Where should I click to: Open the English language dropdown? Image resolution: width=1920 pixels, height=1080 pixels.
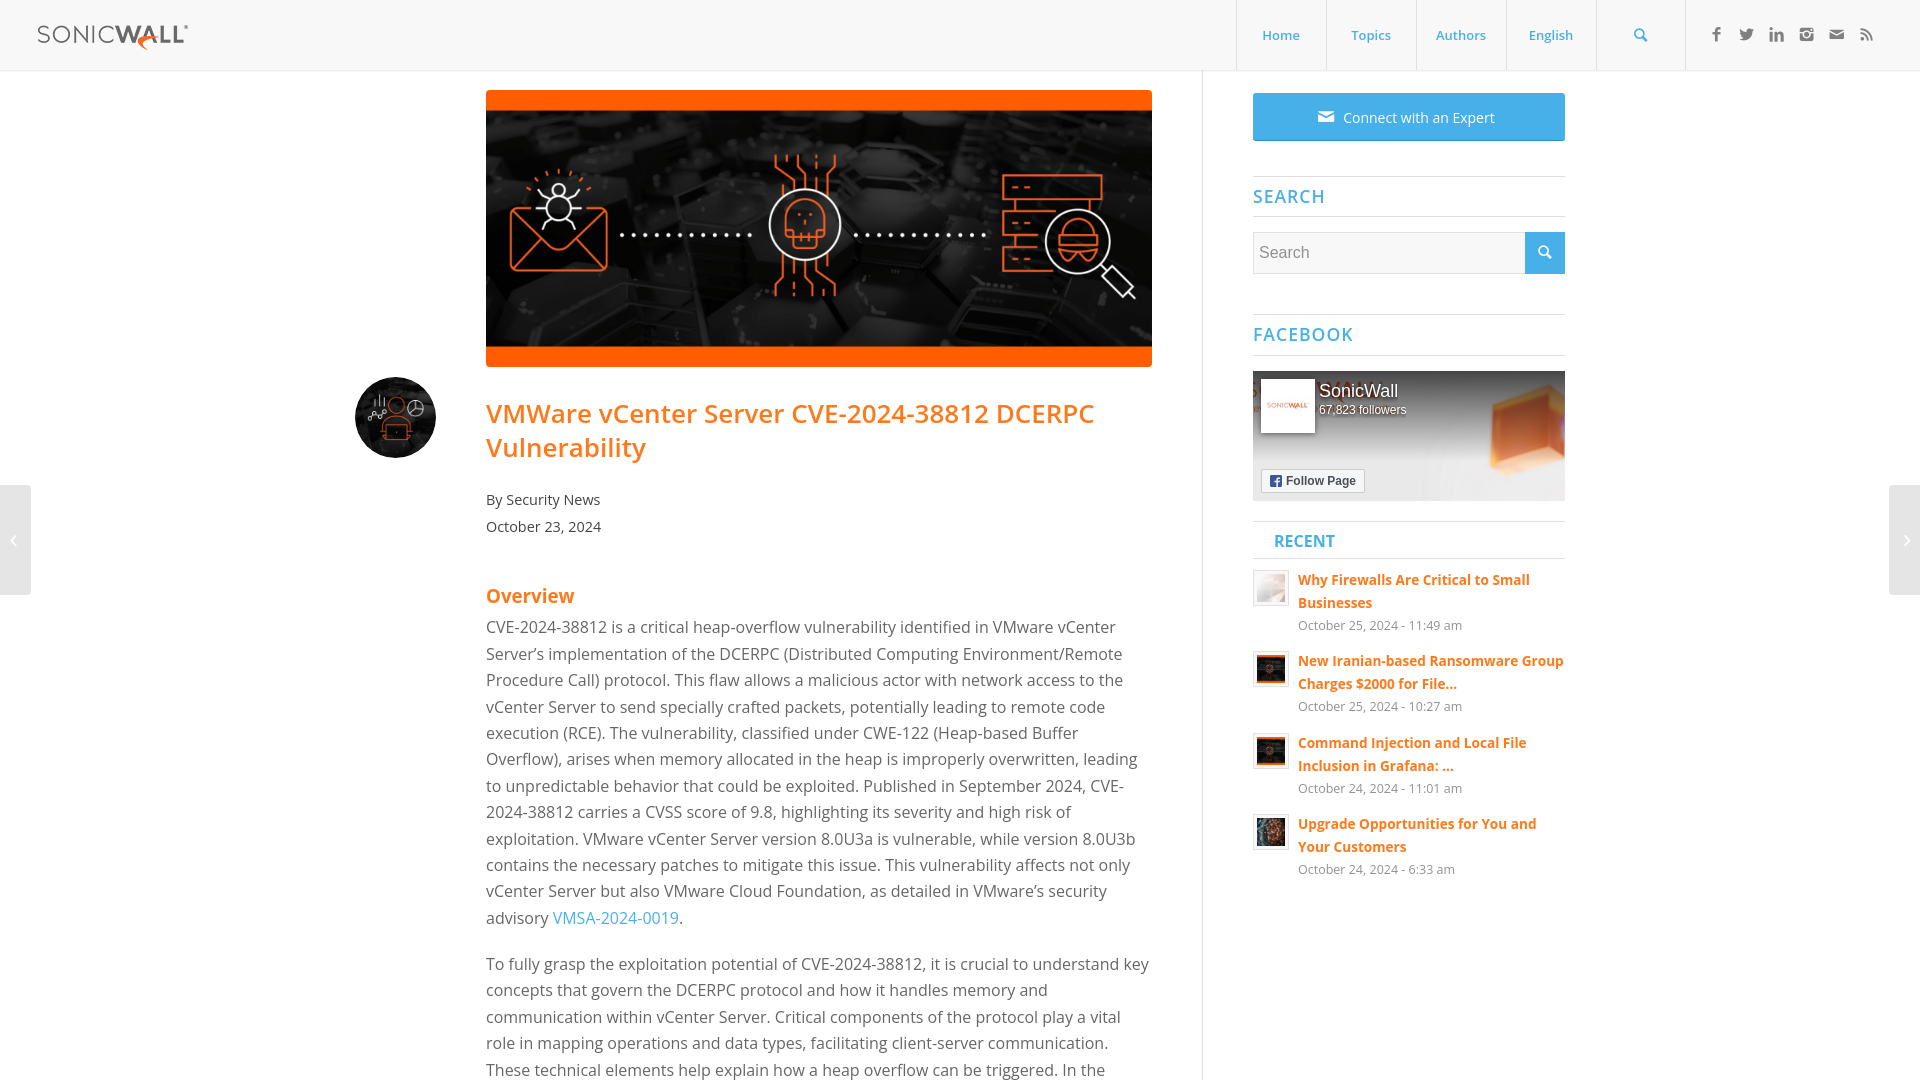tap(1551, 36)
